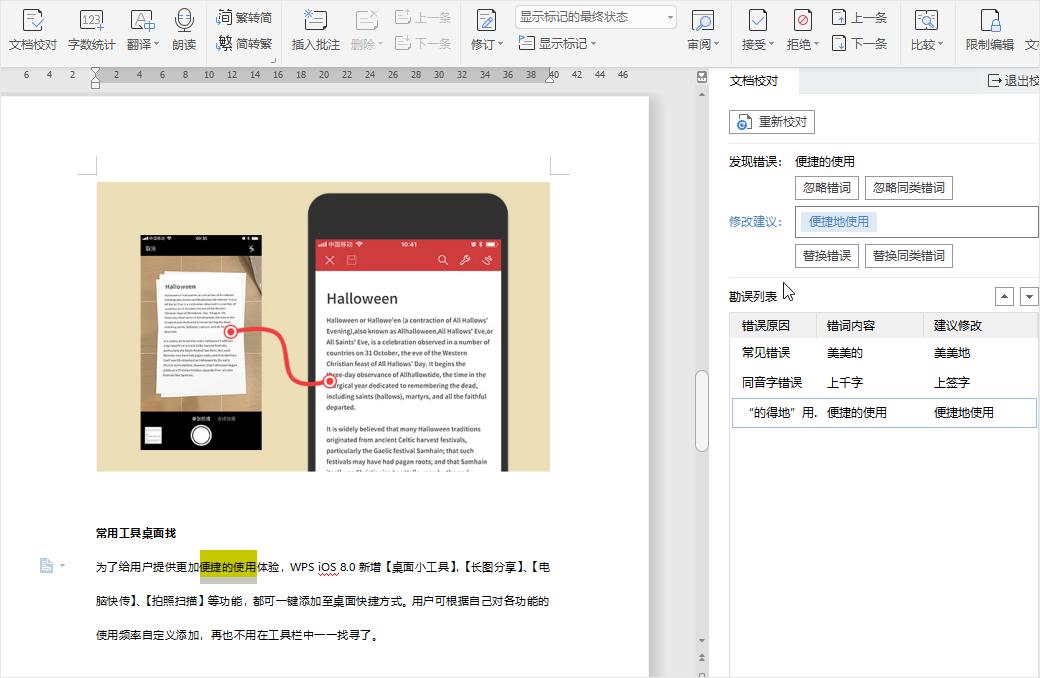Reject the revision with 拒绝 icon

[800, 22]
